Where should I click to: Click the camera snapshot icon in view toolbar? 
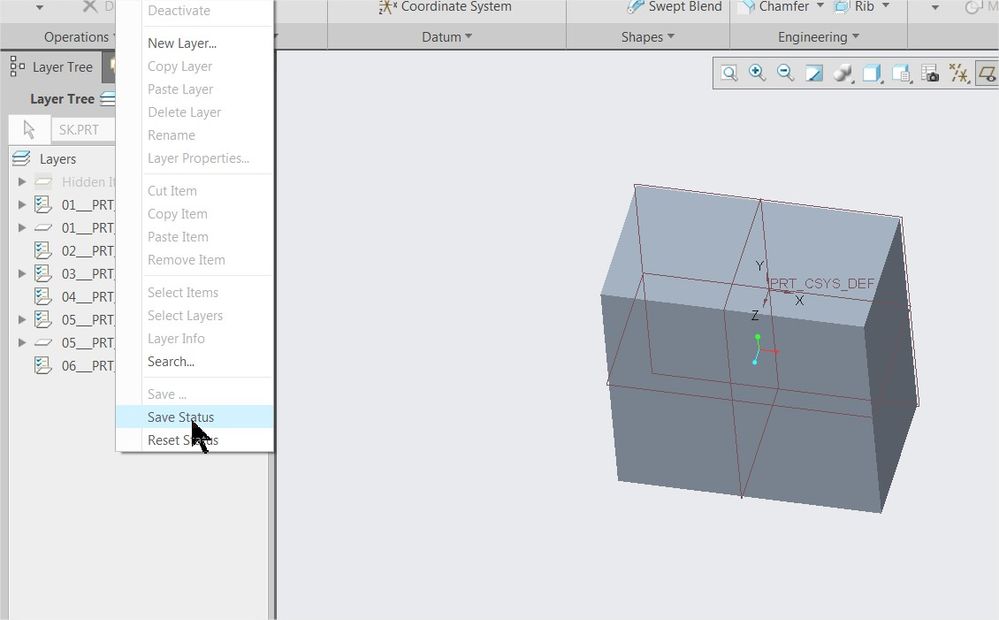click(x=930, y=73)
